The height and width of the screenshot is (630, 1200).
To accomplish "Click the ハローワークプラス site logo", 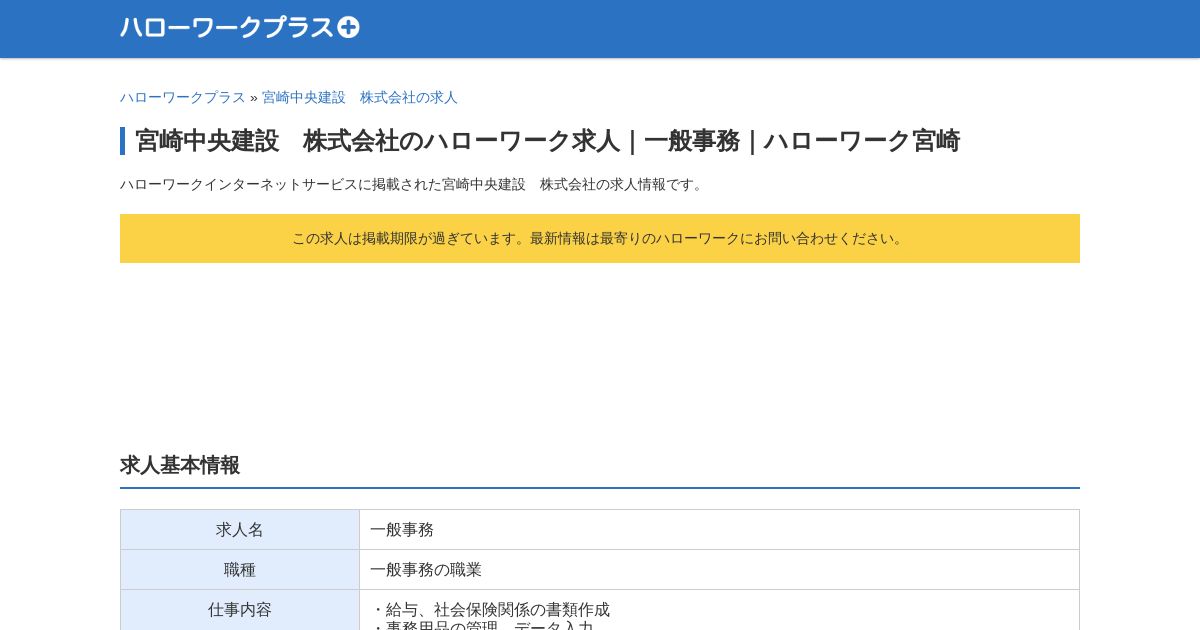I will (239, 28).
